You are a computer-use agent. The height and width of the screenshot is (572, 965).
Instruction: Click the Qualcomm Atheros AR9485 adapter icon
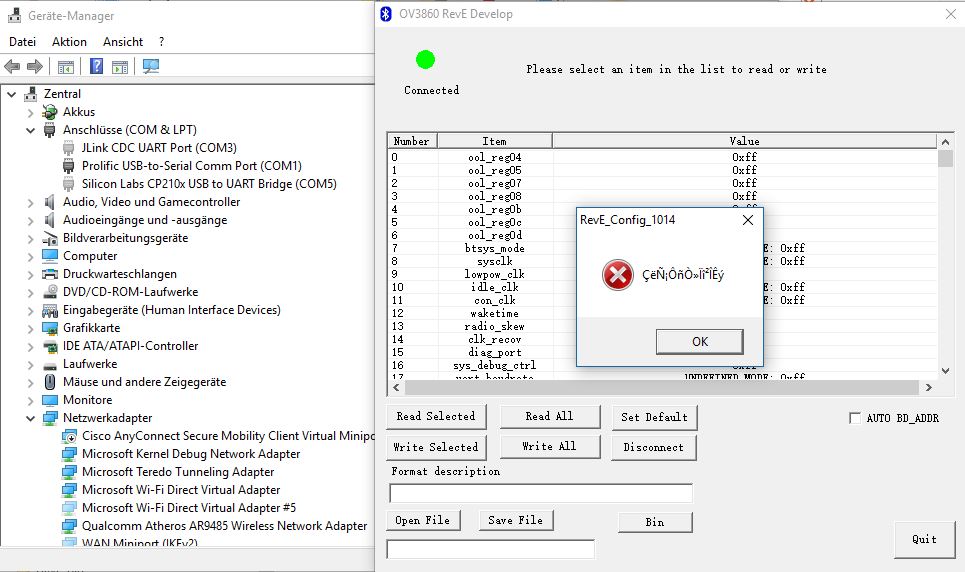[x=69, y=526]
